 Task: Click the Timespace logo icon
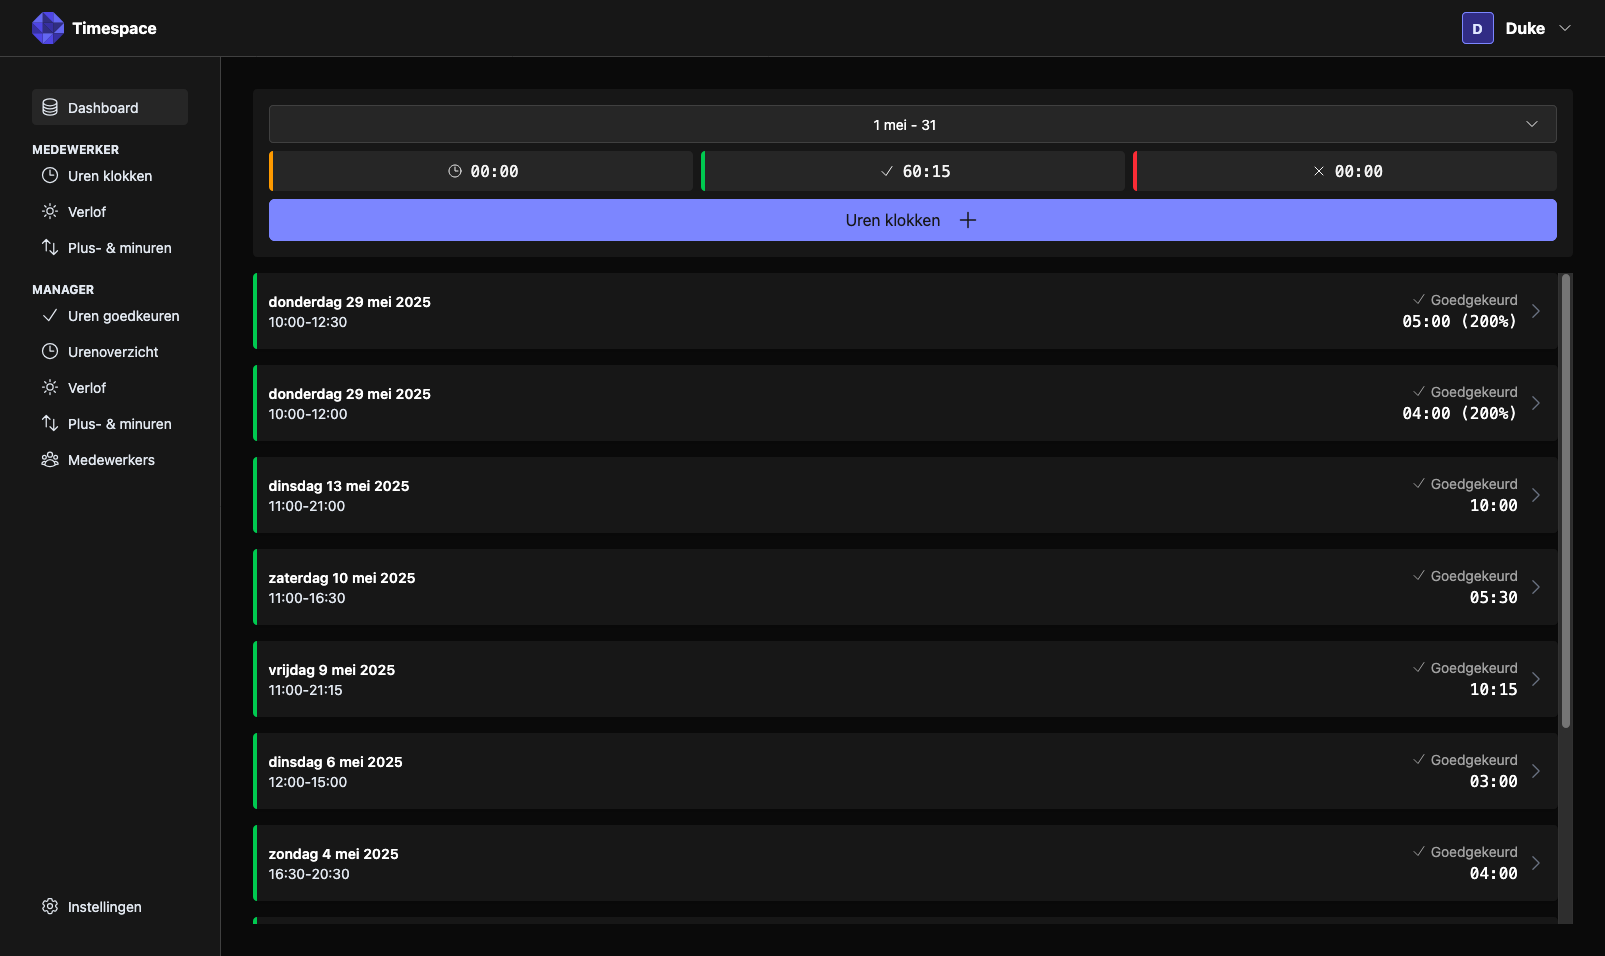47,28
